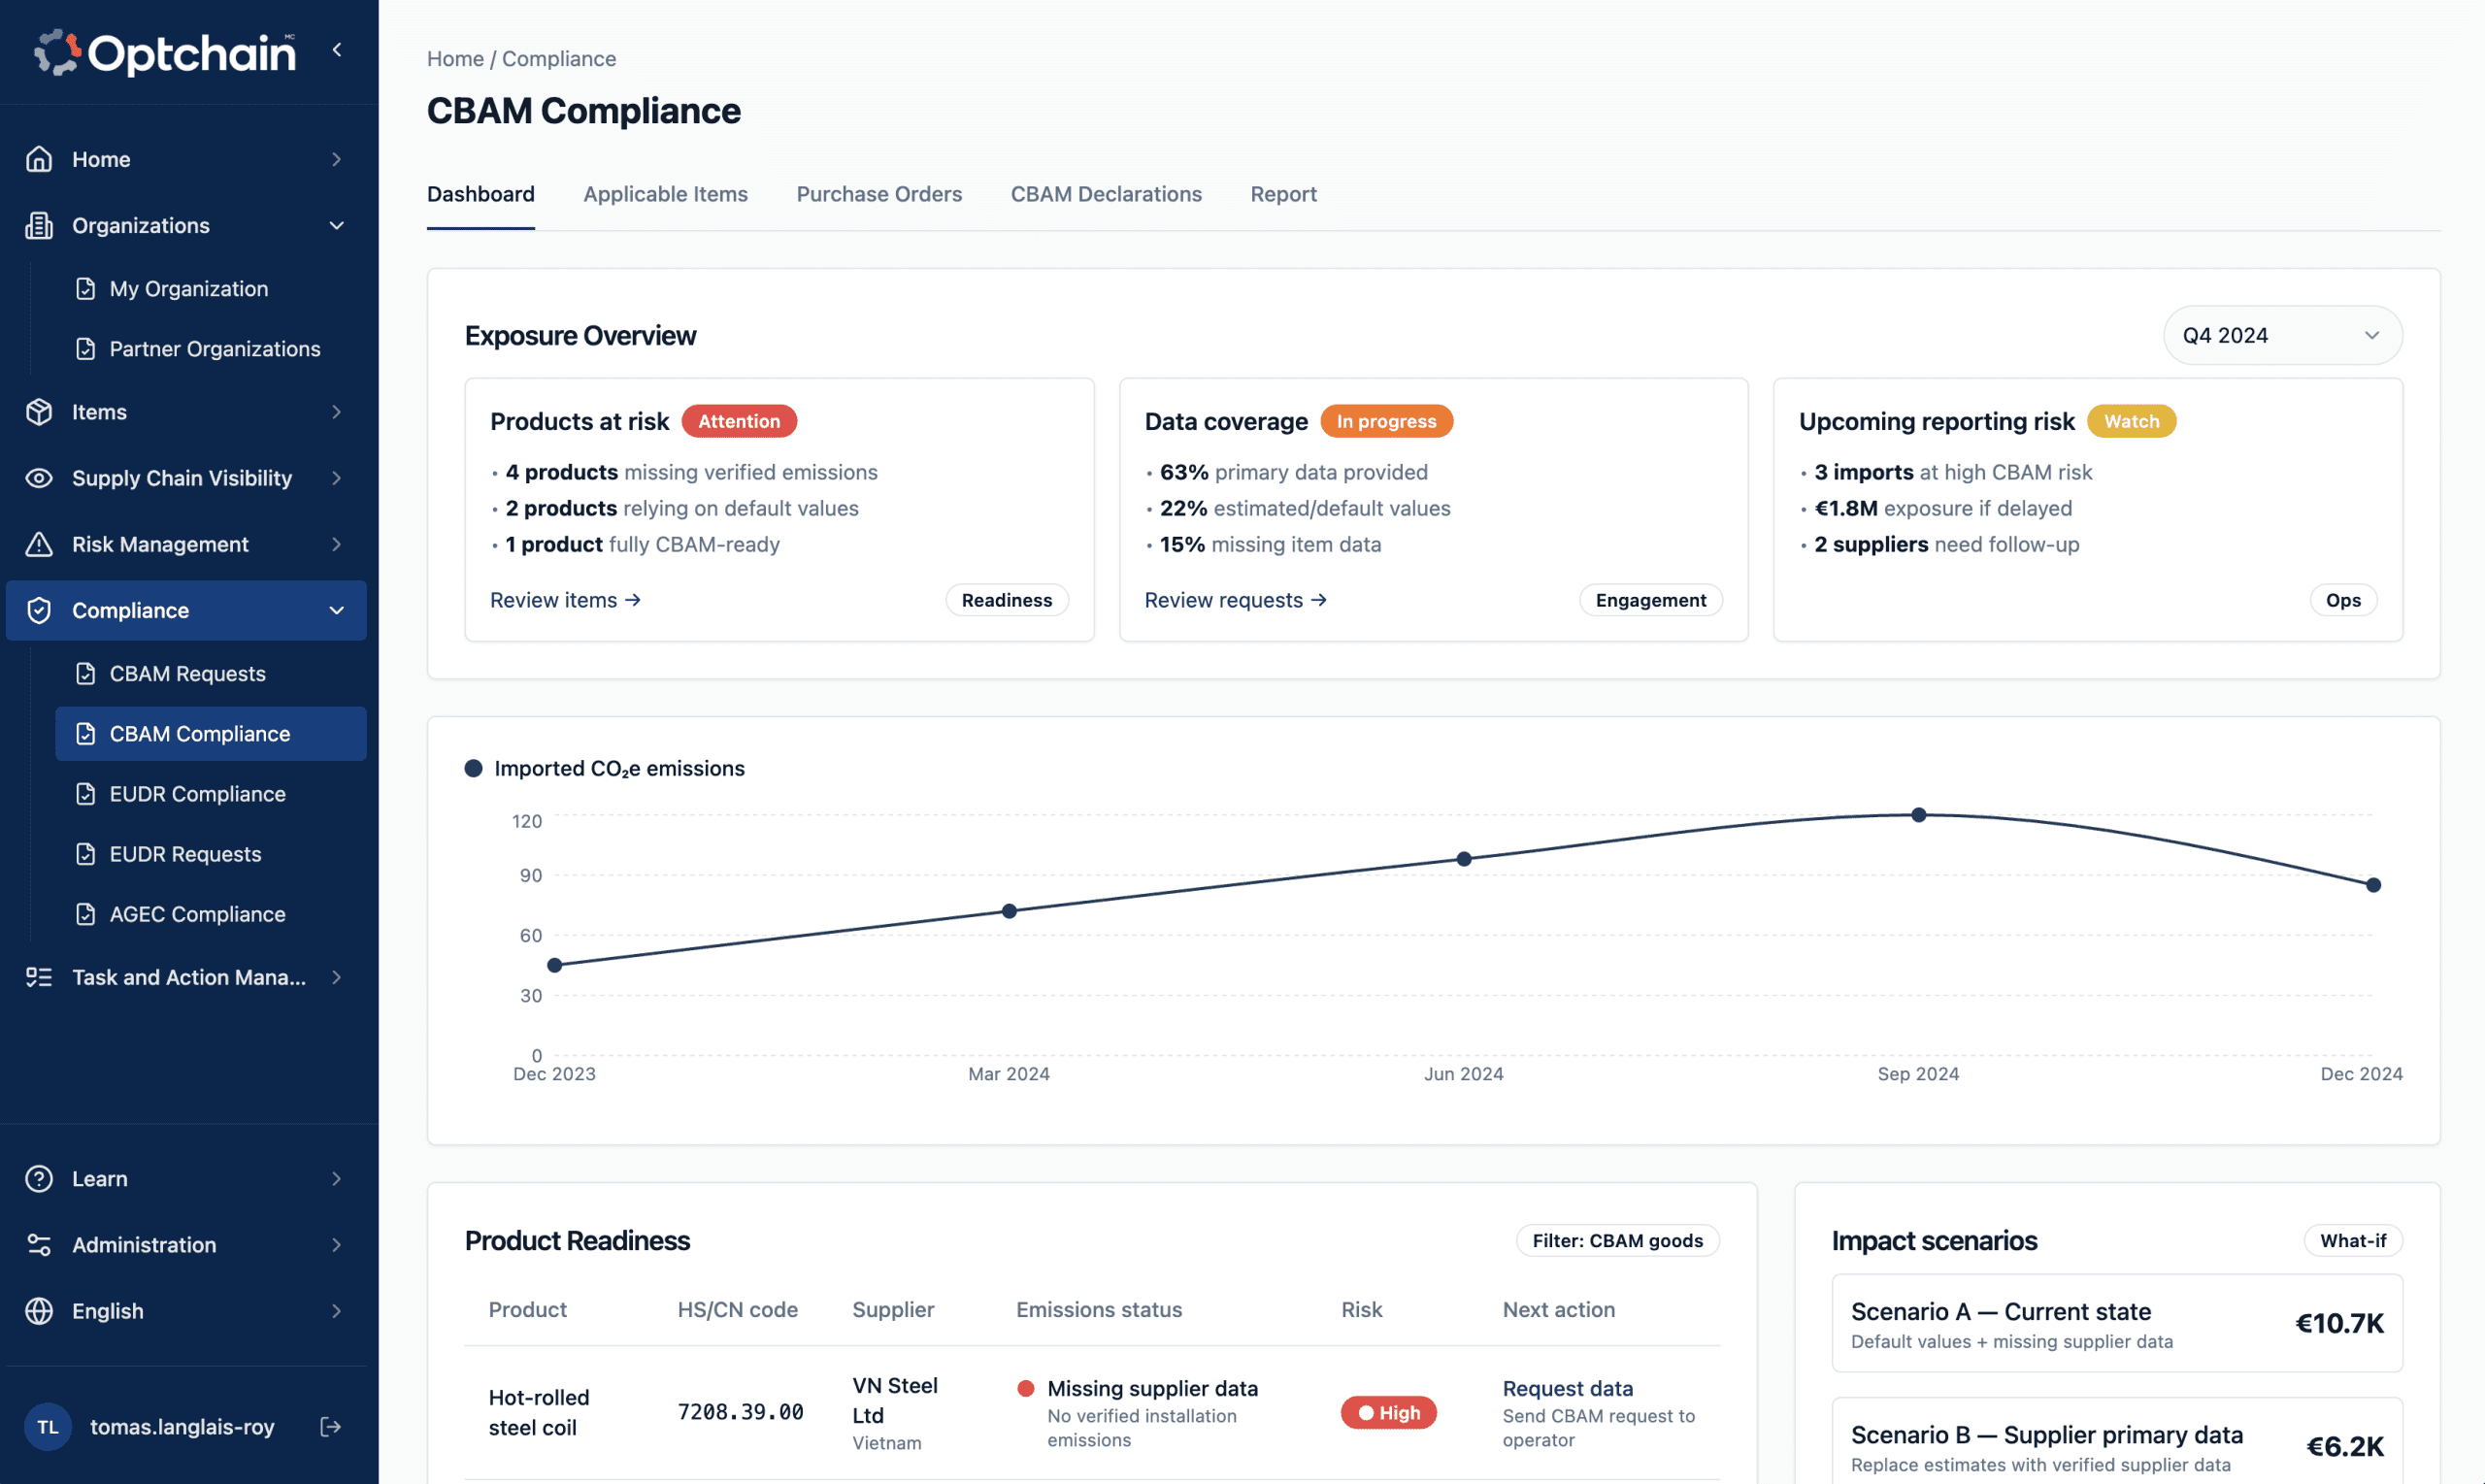
Task: Collapse the Organizations menu section
Action: point(336,226)
